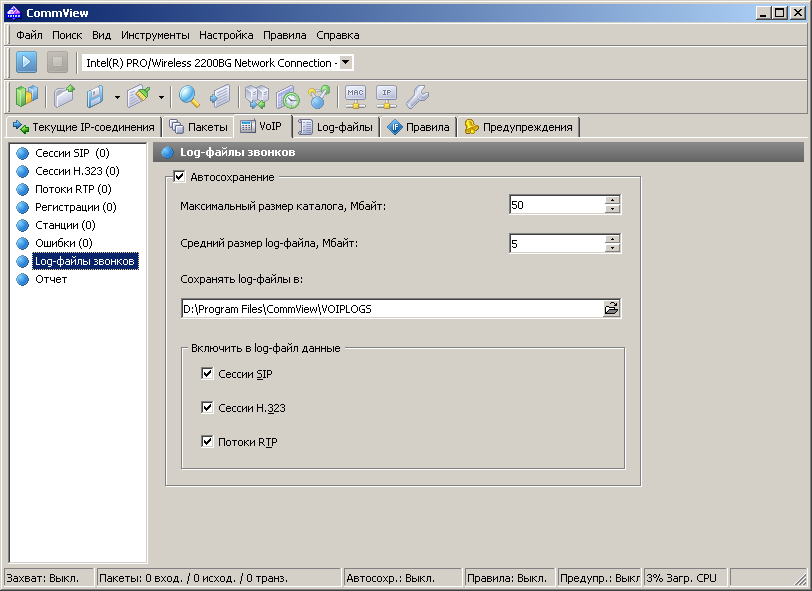Select Станции (0) in the sidebar
Image resolution: width=812 pixels, height=591 pixels.
[x=65, y=225]
